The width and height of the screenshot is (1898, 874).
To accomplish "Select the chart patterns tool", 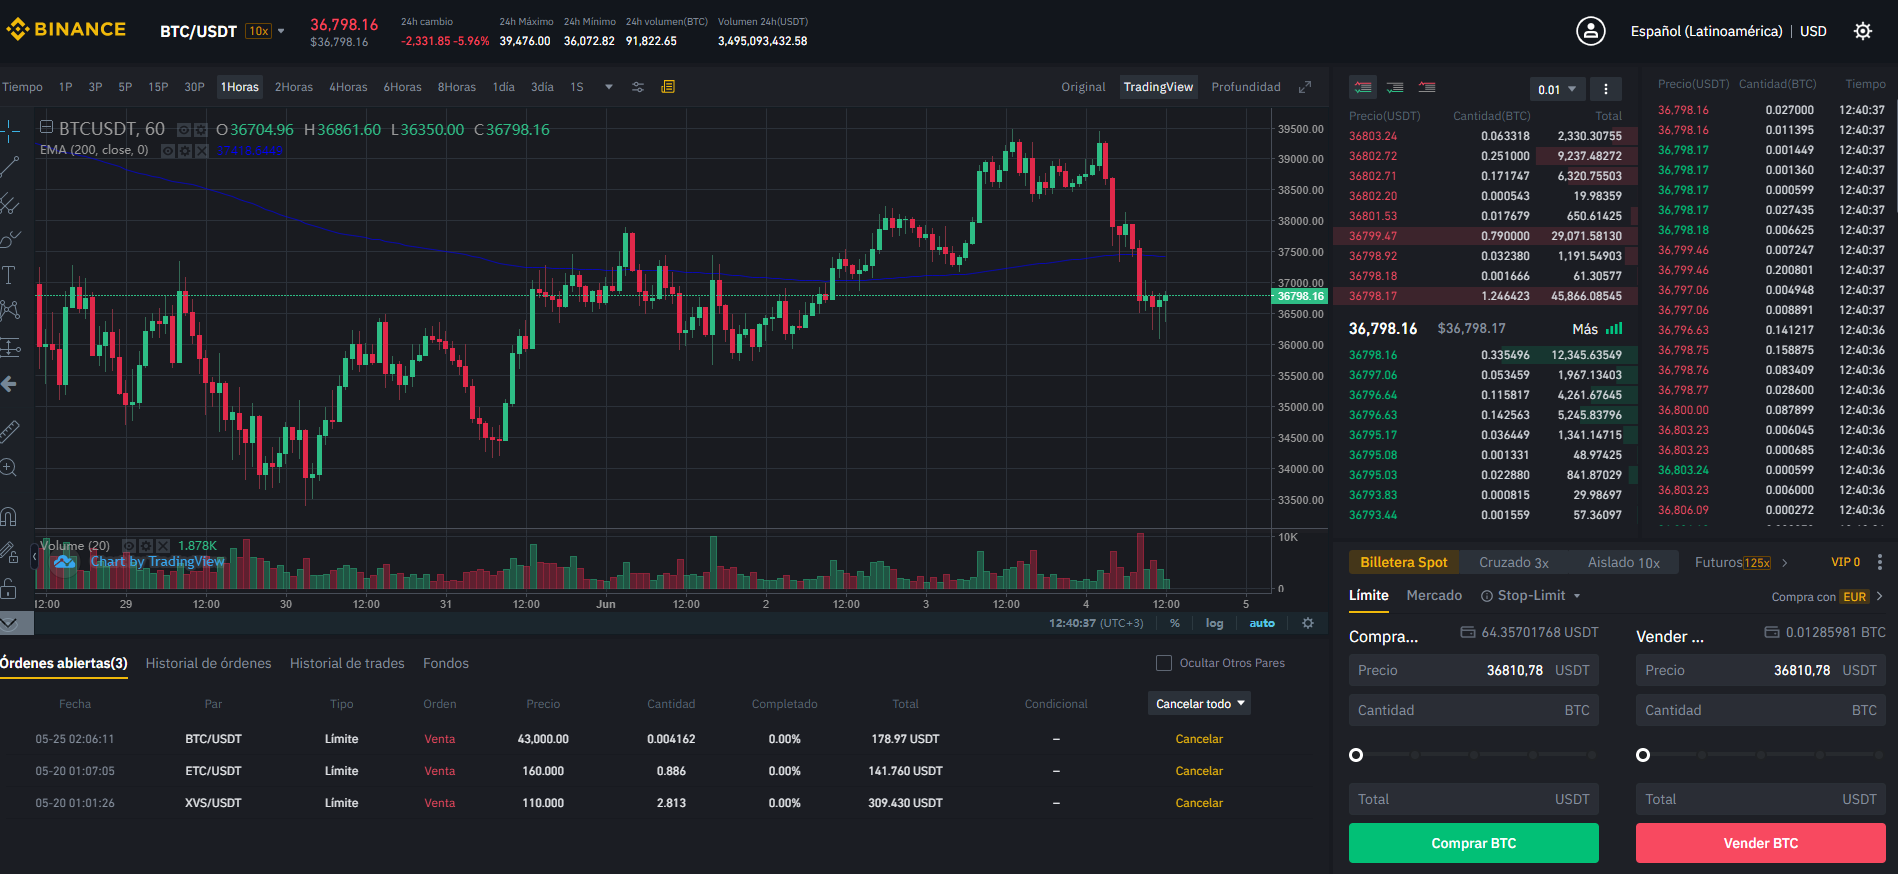I will [9, 311].
